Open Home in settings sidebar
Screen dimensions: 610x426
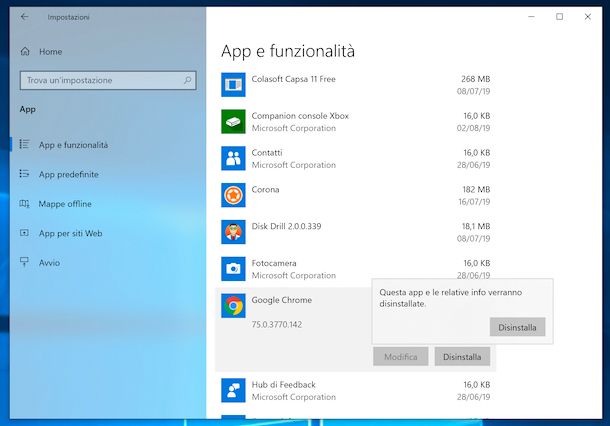tap(51, 52)
